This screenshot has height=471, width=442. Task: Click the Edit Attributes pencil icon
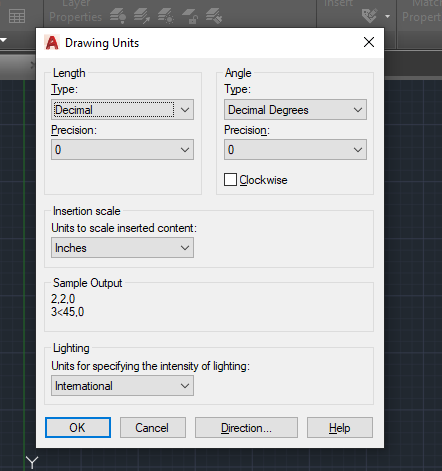[369, 16]
